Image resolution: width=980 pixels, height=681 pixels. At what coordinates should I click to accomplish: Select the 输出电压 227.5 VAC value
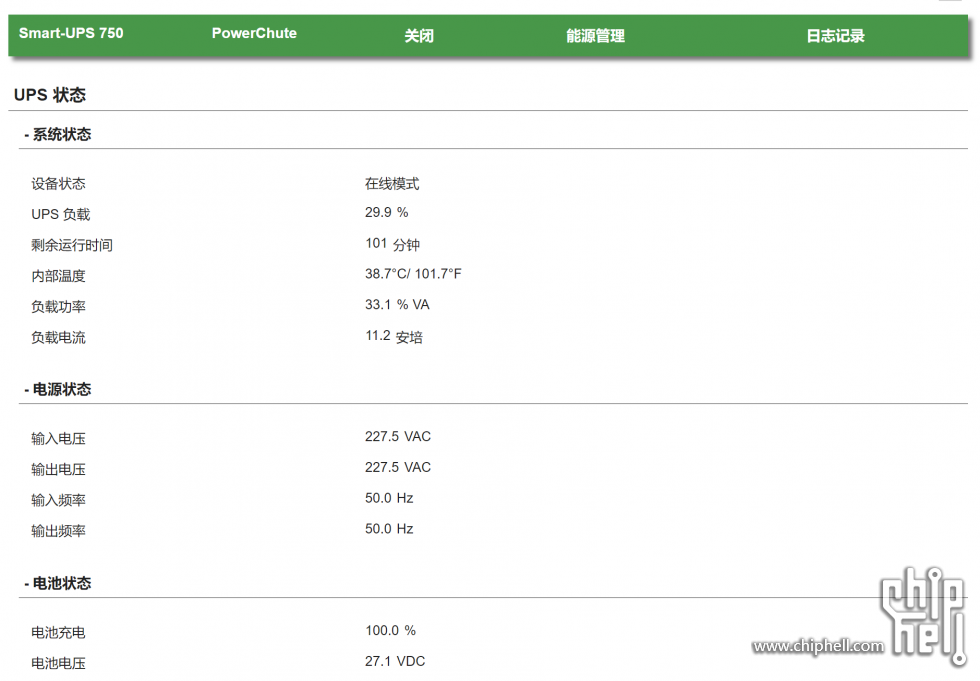[x=398, y=467]
